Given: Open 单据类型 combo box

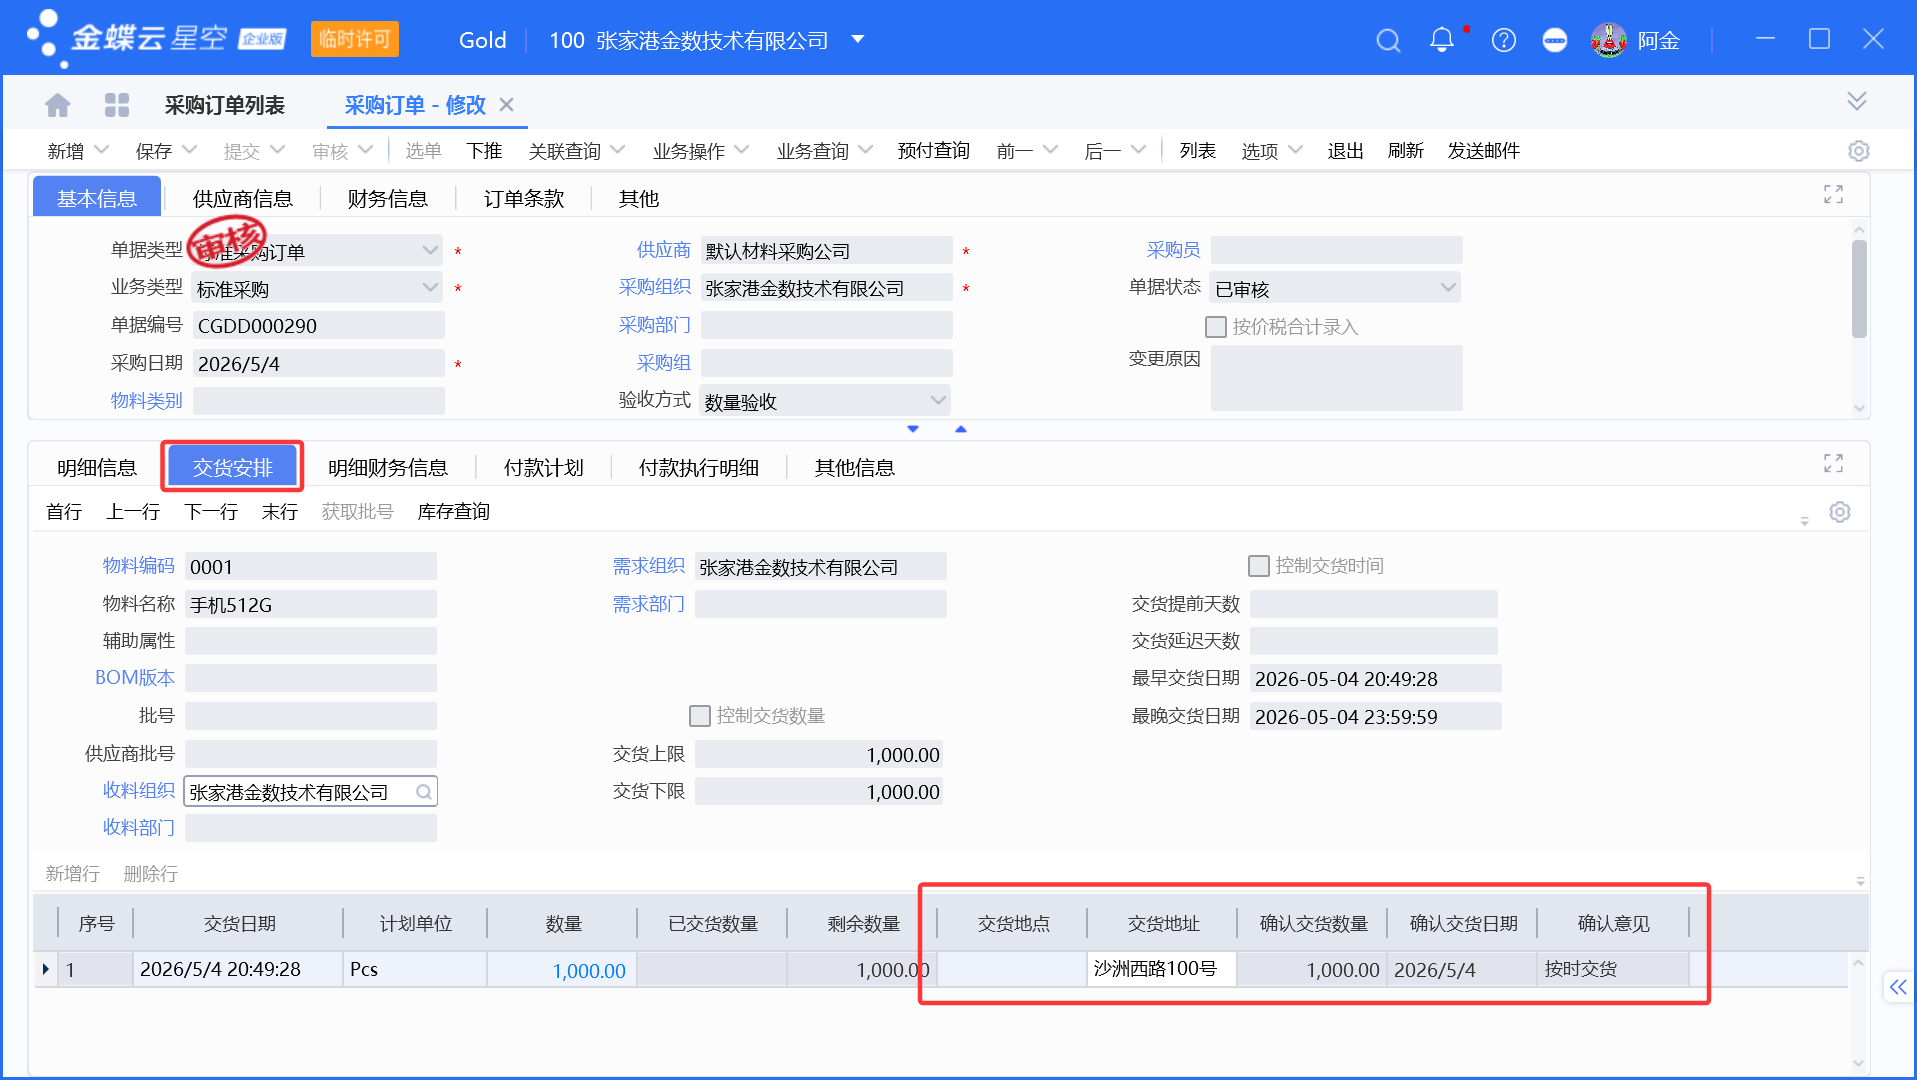Looking at the screenshot, I should 316,251.
